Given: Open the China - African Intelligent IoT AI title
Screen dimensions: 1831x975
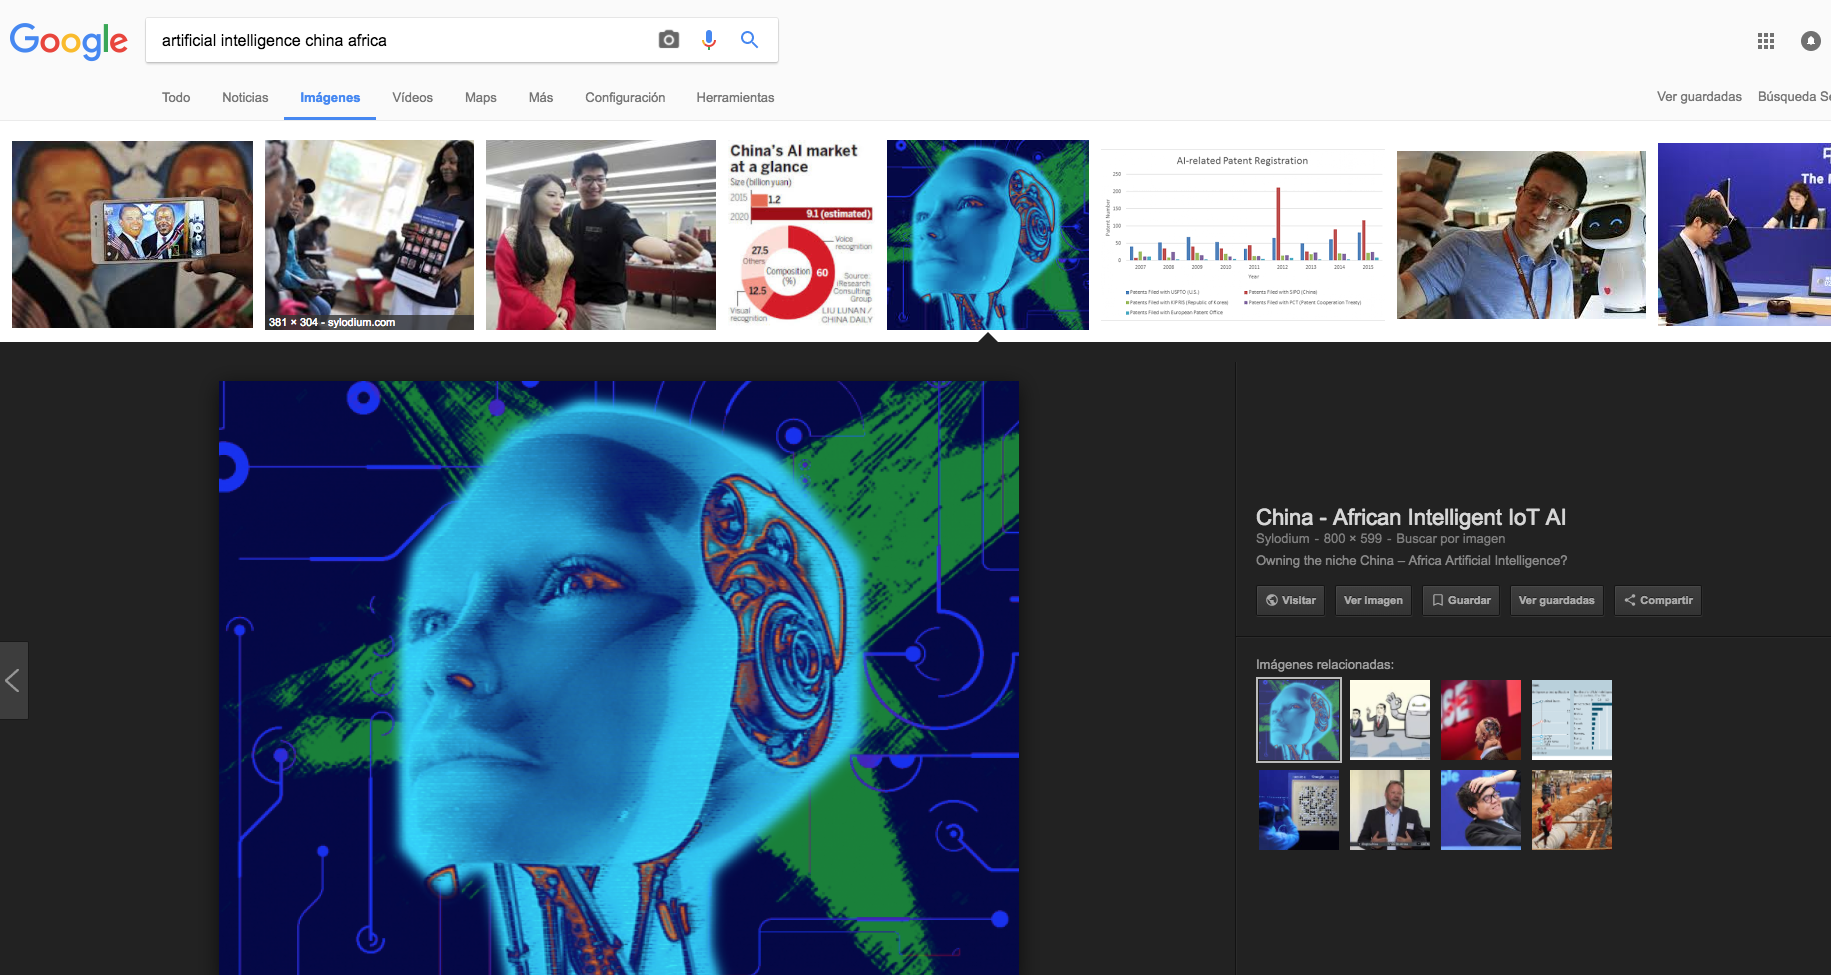Looking at the screenshot, I should pyautogui.click(x=1411, y=517).
